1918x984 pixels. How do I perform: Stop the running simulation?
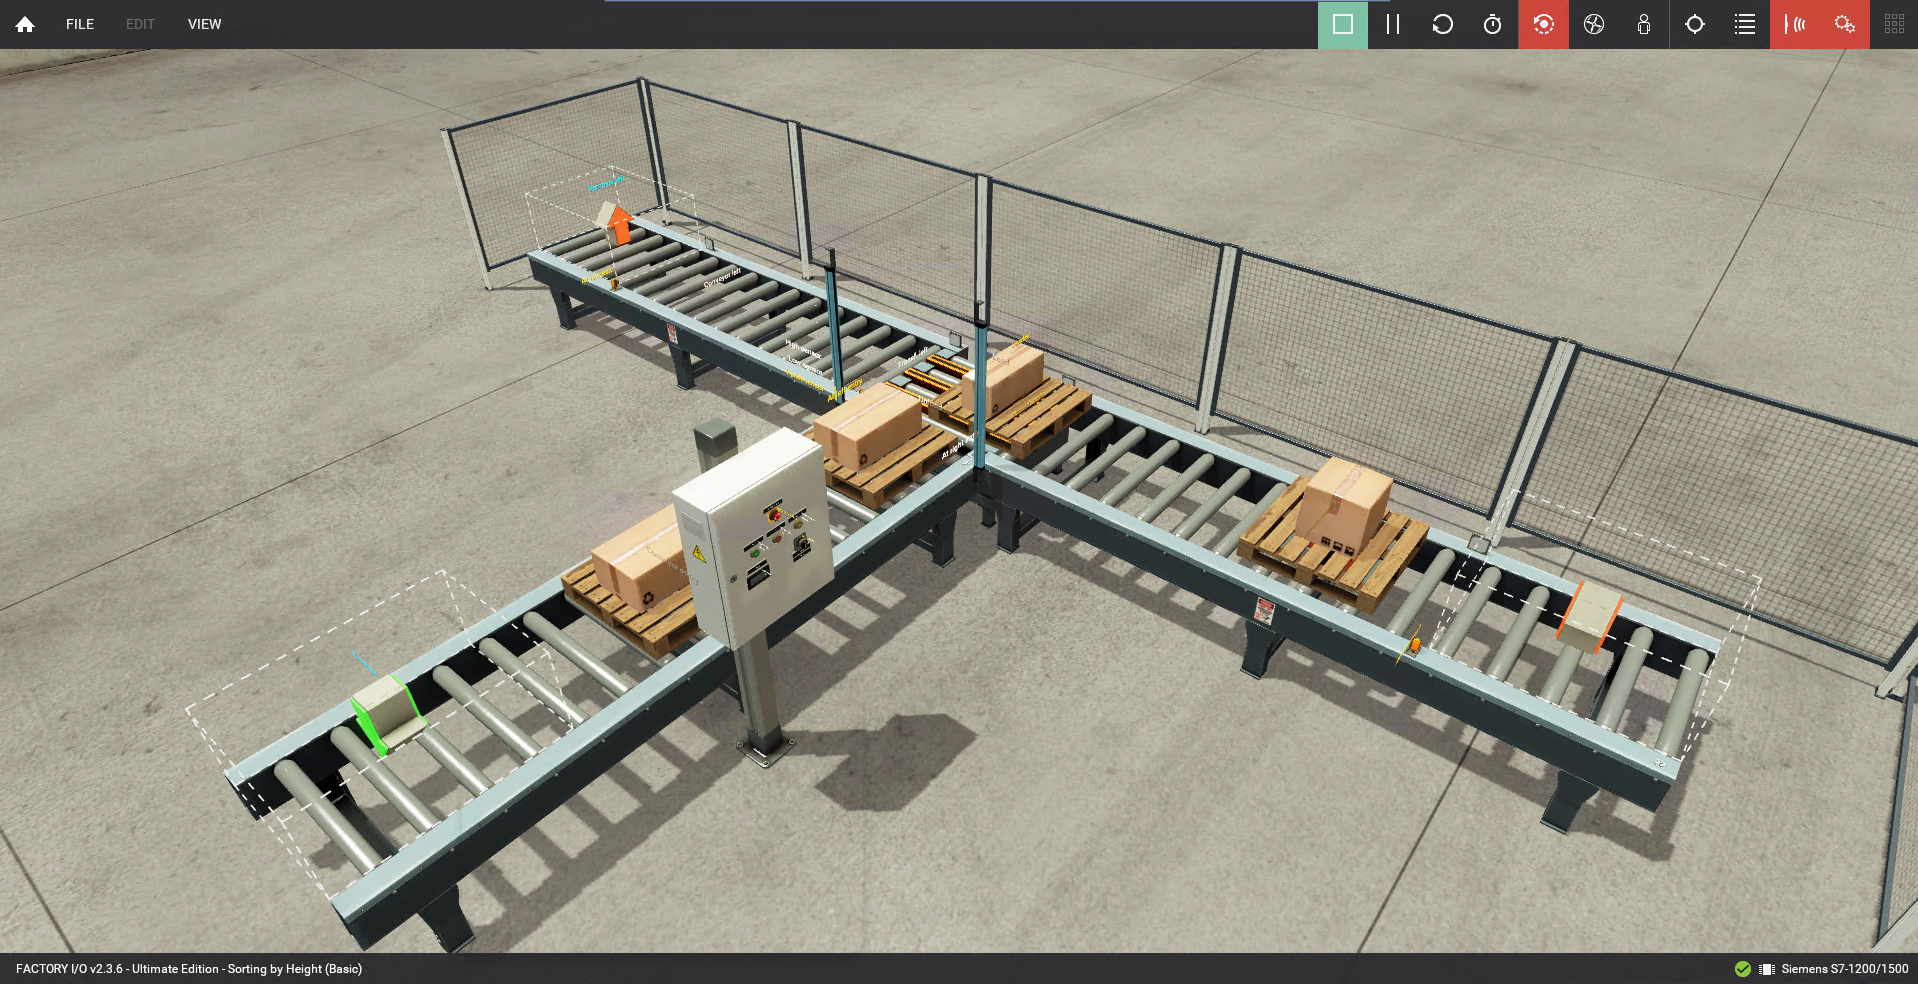pos(1342,24)
